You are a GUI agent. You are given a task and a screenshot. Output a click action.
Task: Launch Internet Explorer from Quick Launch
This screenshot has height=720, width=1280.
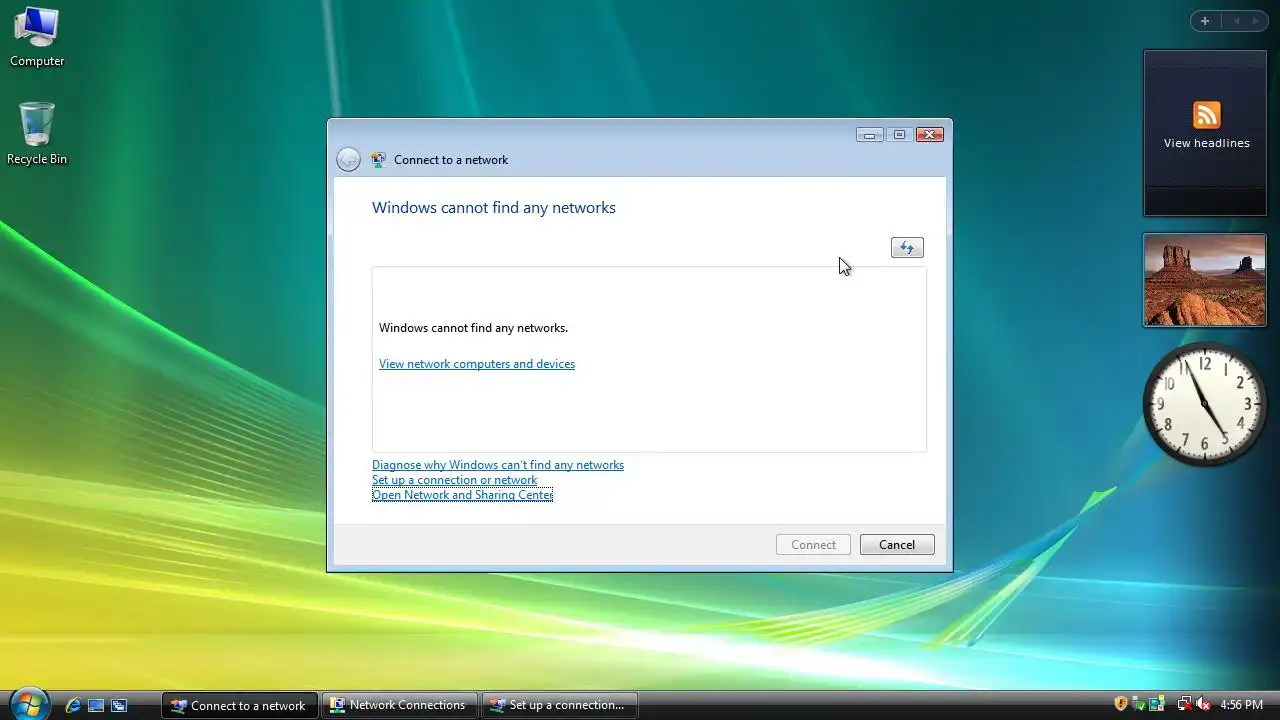(73, 705)
